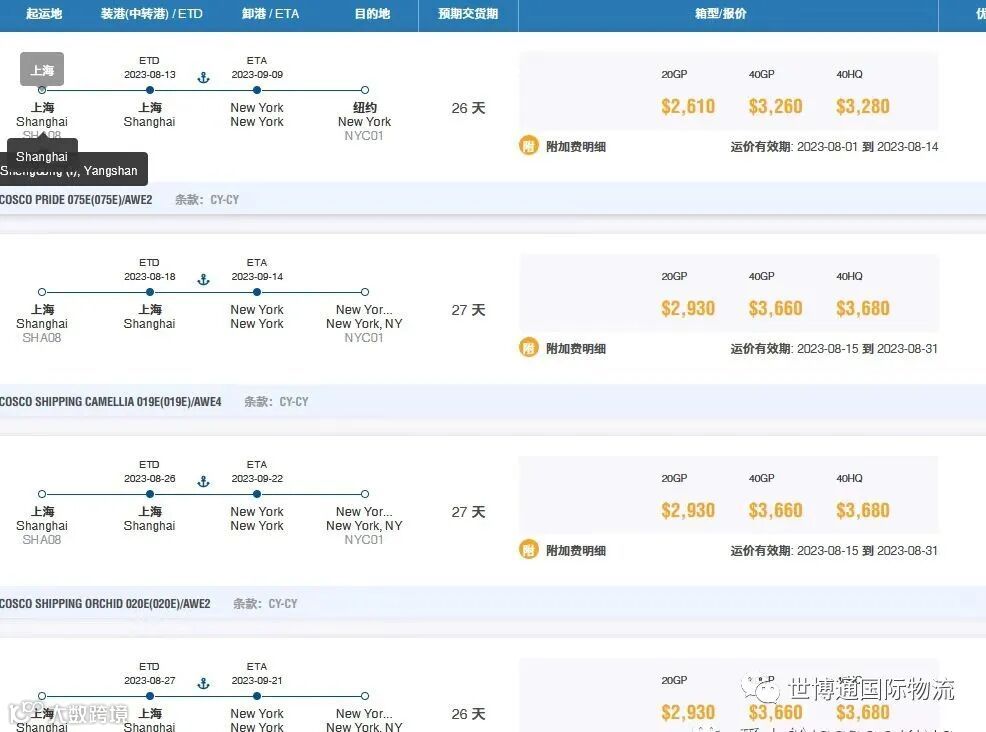Click the COSCO PRIDE 075E(075E)/AWE2 vessel name

[76, 200]
